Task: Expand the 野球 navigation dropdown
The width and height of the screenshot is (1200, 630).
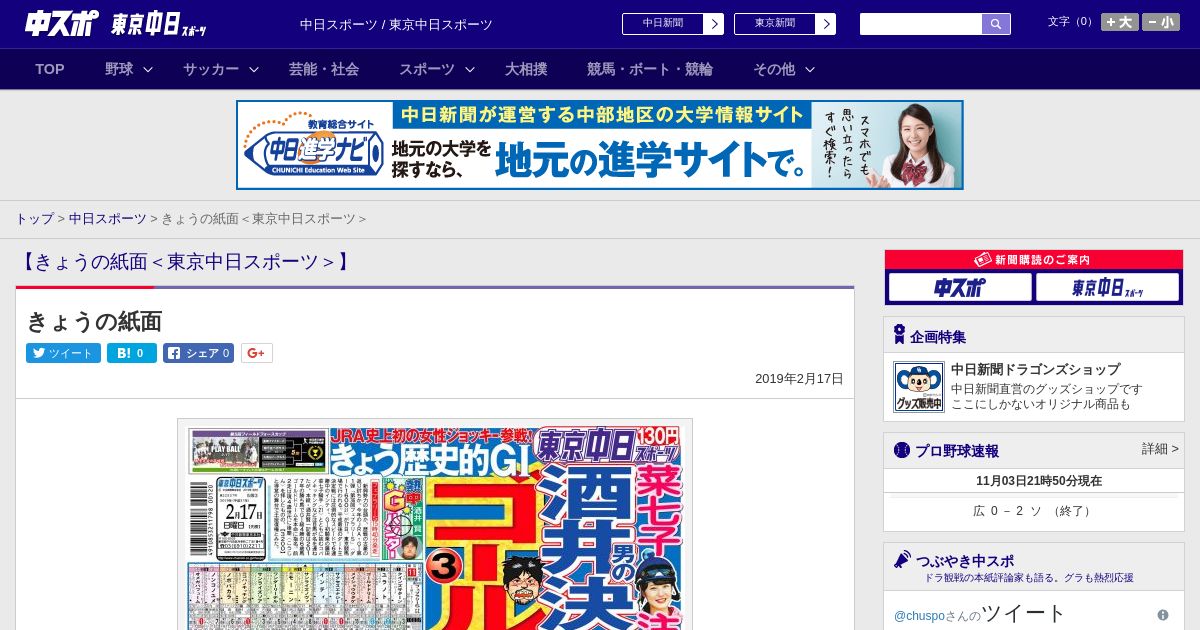Action: click(129, 69)
